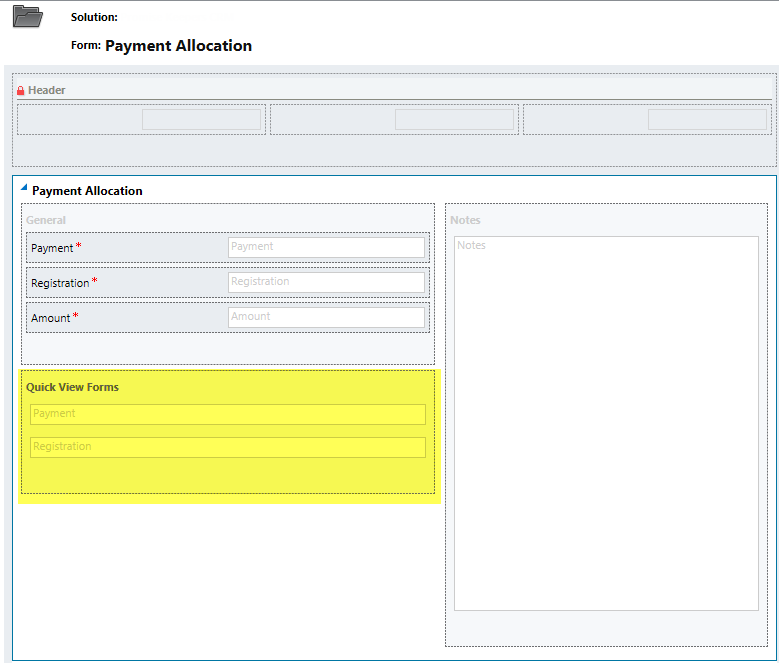Screen dimensions: 779x663
Task: Click the red lock icon beside Header
Action: click(20, 91)
